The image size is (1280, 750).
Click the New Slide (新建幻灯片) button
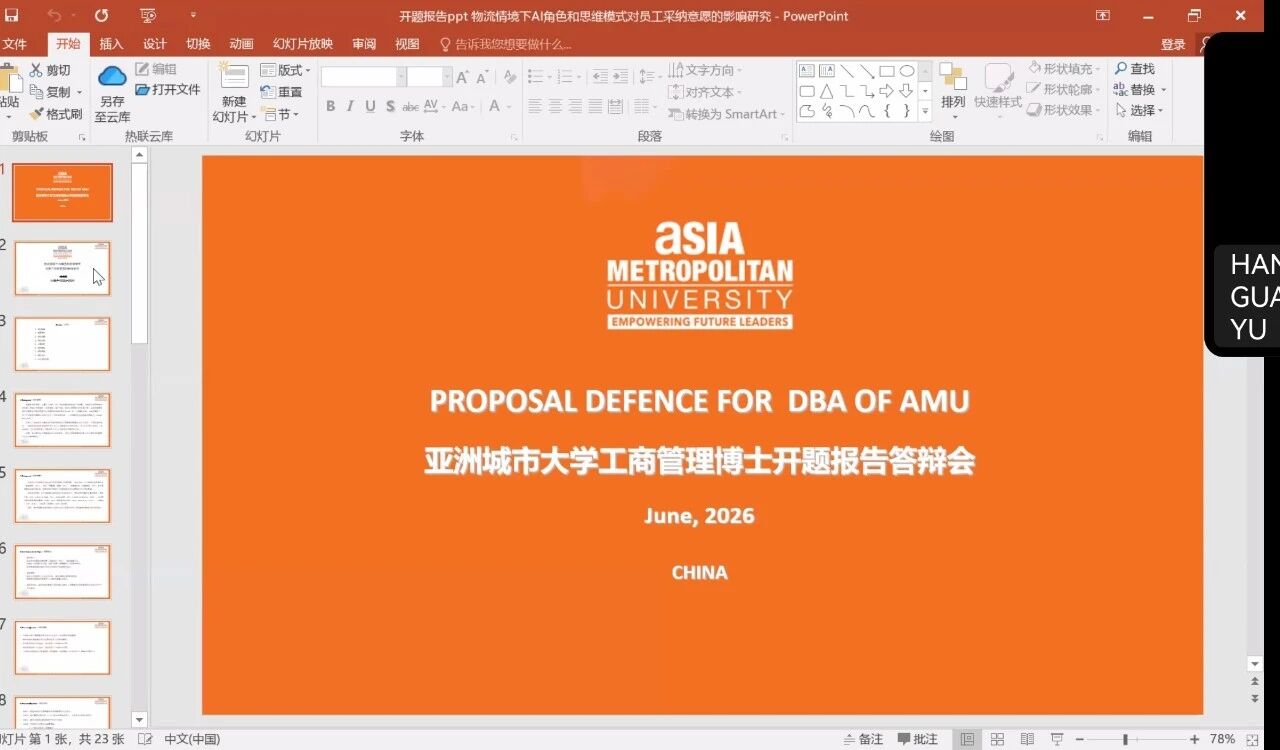(234, 93)
